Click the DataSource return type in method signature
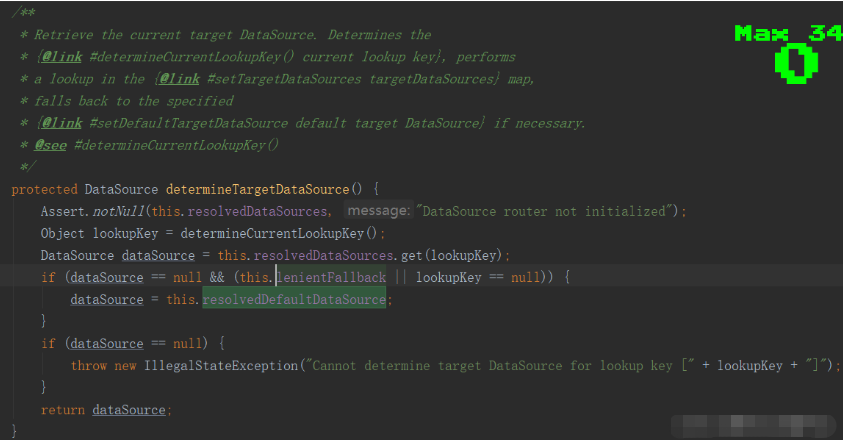 pyautogui.click(x=122, y=189)
